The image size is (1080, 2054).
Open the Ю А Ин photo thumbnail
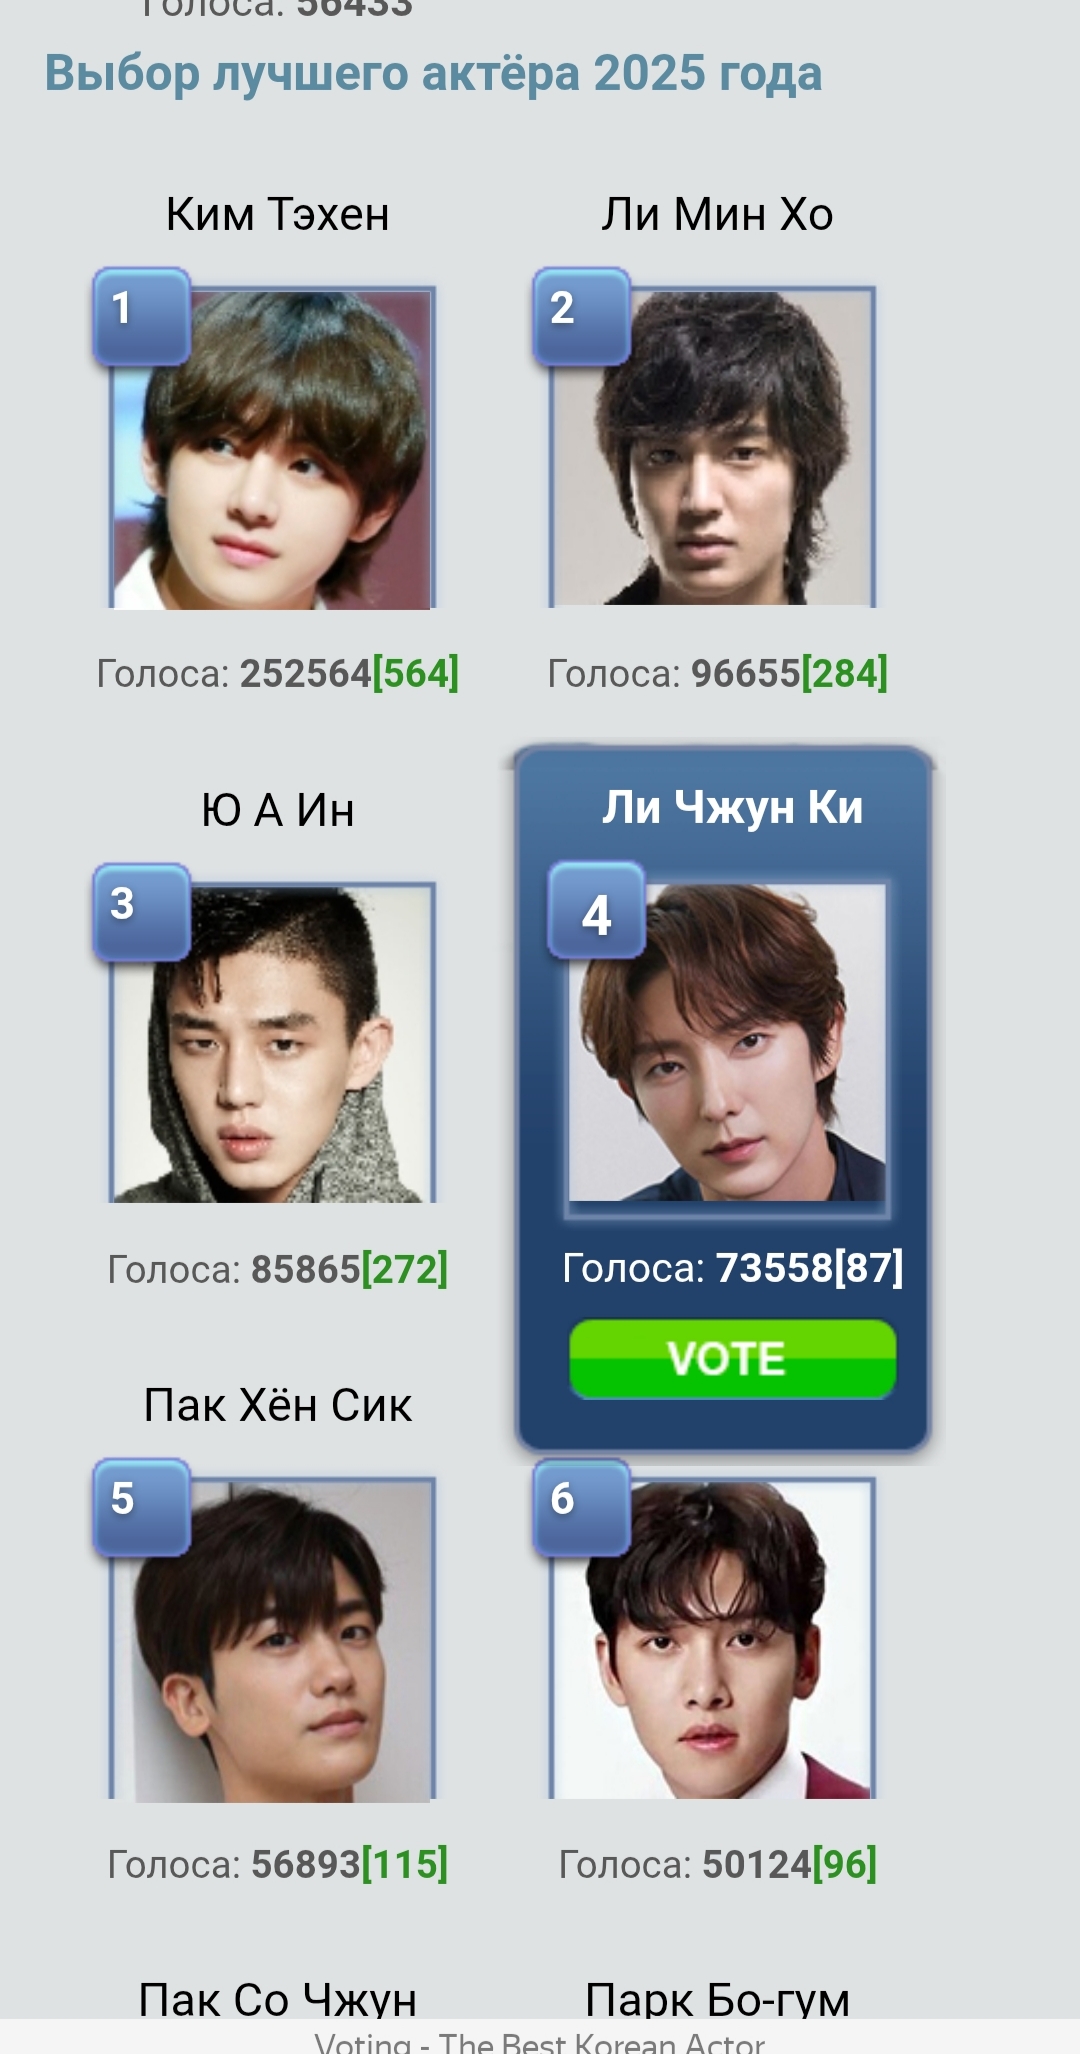coord(272,1043)
